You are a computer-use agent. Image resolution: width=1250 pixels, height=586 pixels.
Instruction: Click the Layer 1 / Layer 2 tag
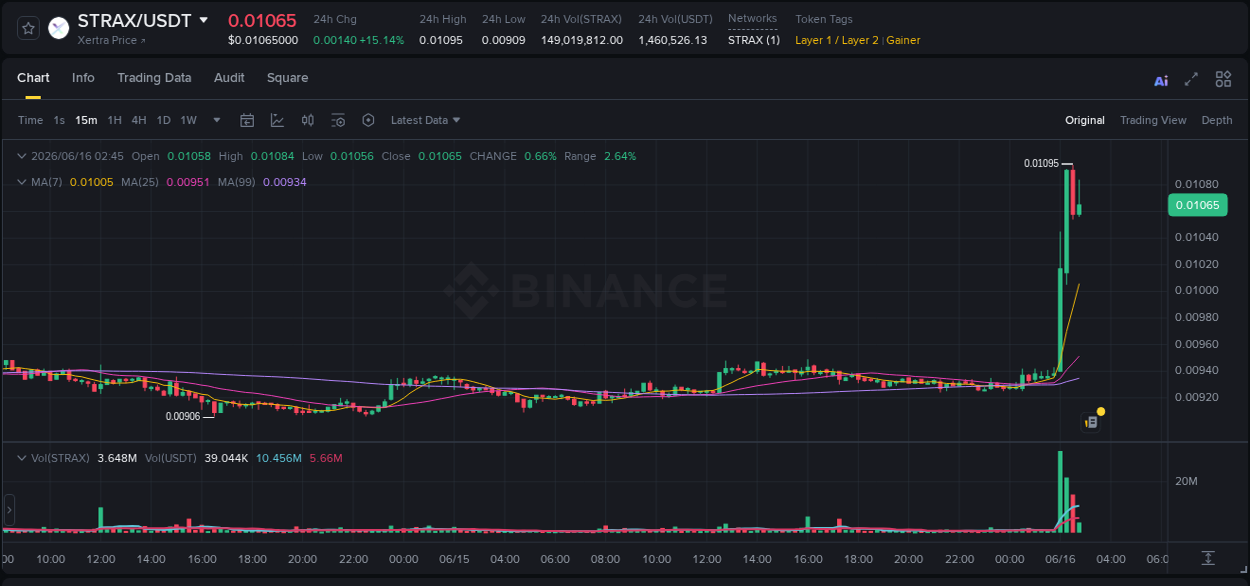coord(837,40)
